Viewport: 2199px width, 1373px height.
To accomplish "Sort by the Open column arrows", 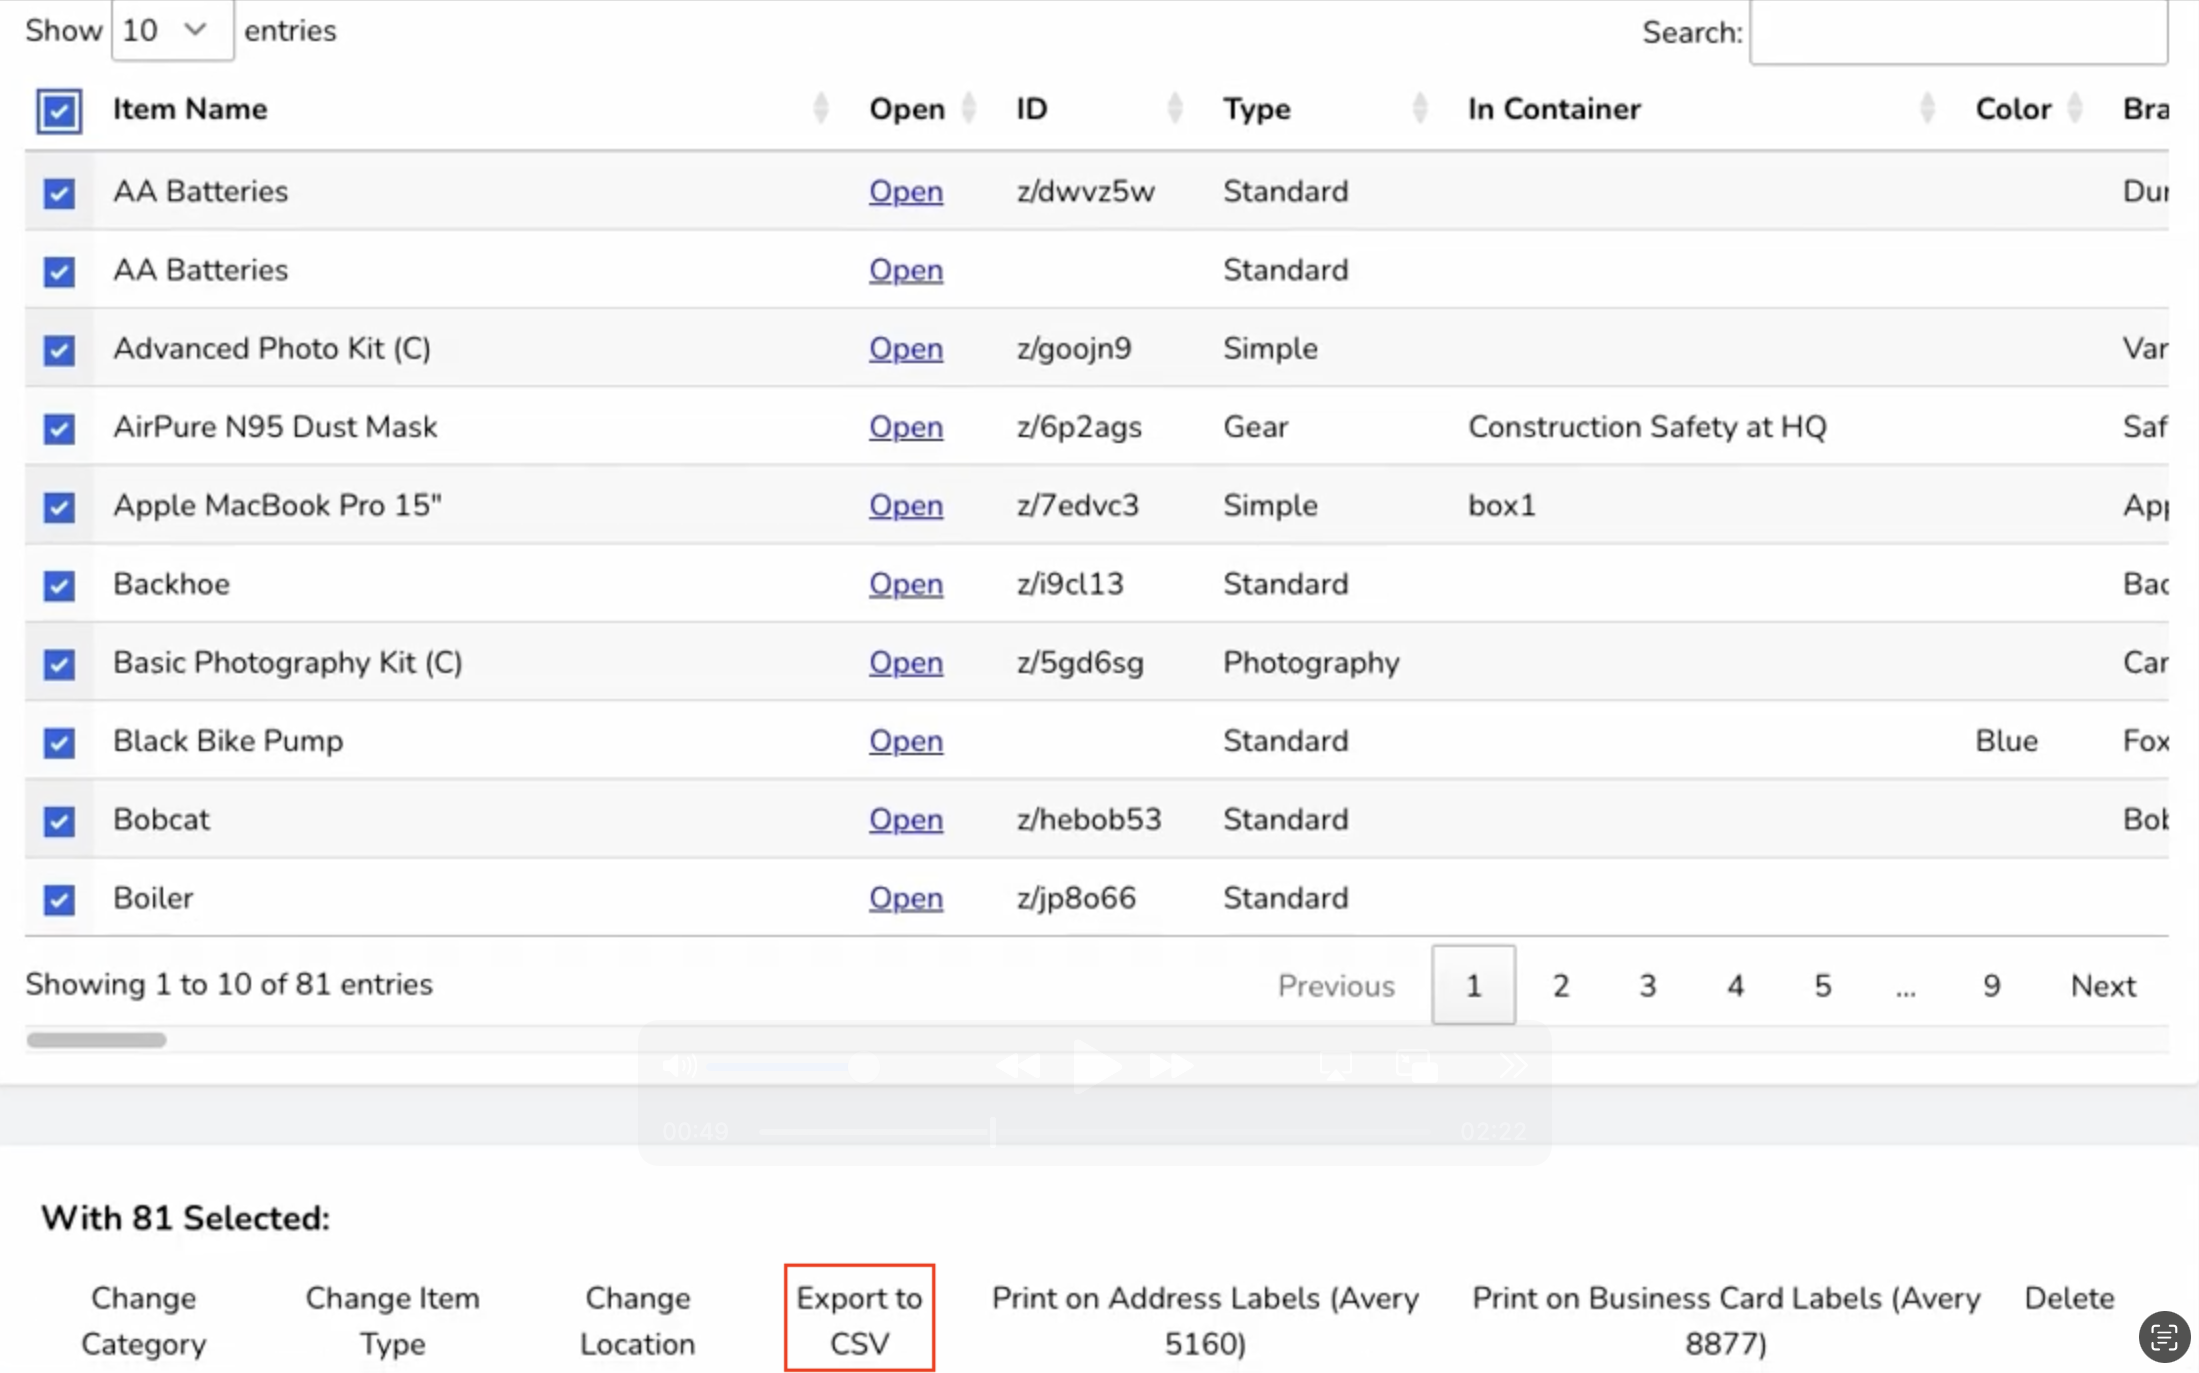I will click(x=968, y=108).
